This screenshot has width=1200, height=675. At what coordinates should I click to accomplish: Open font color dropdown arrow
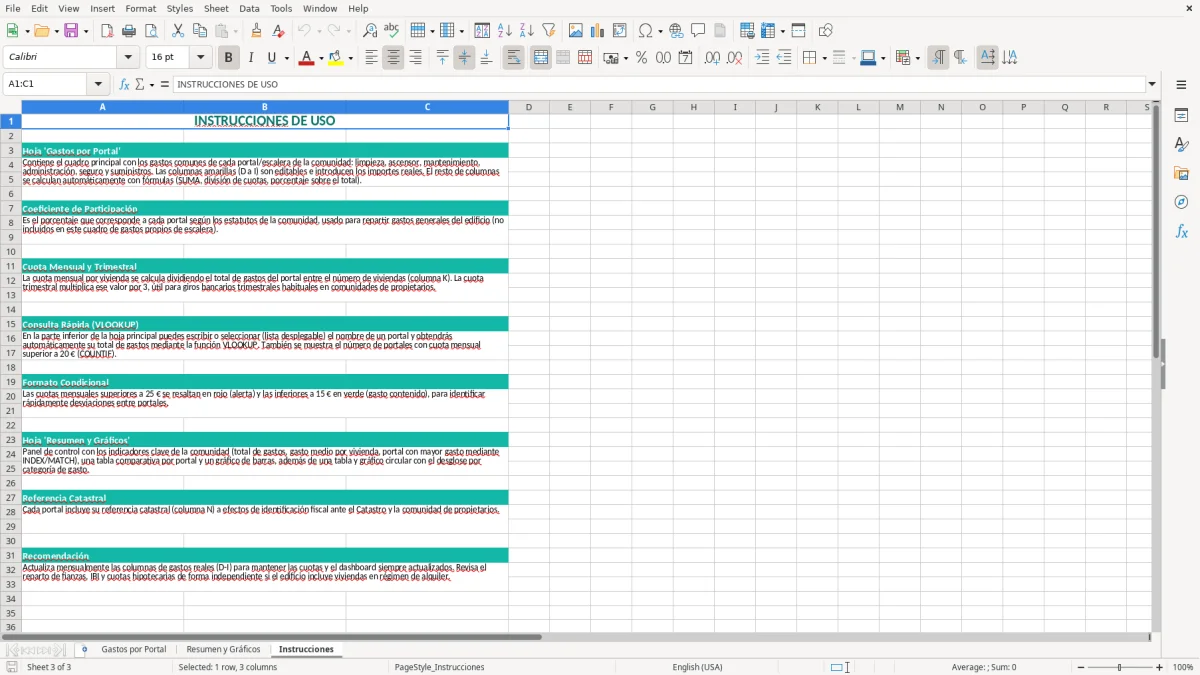pos(320,58)
